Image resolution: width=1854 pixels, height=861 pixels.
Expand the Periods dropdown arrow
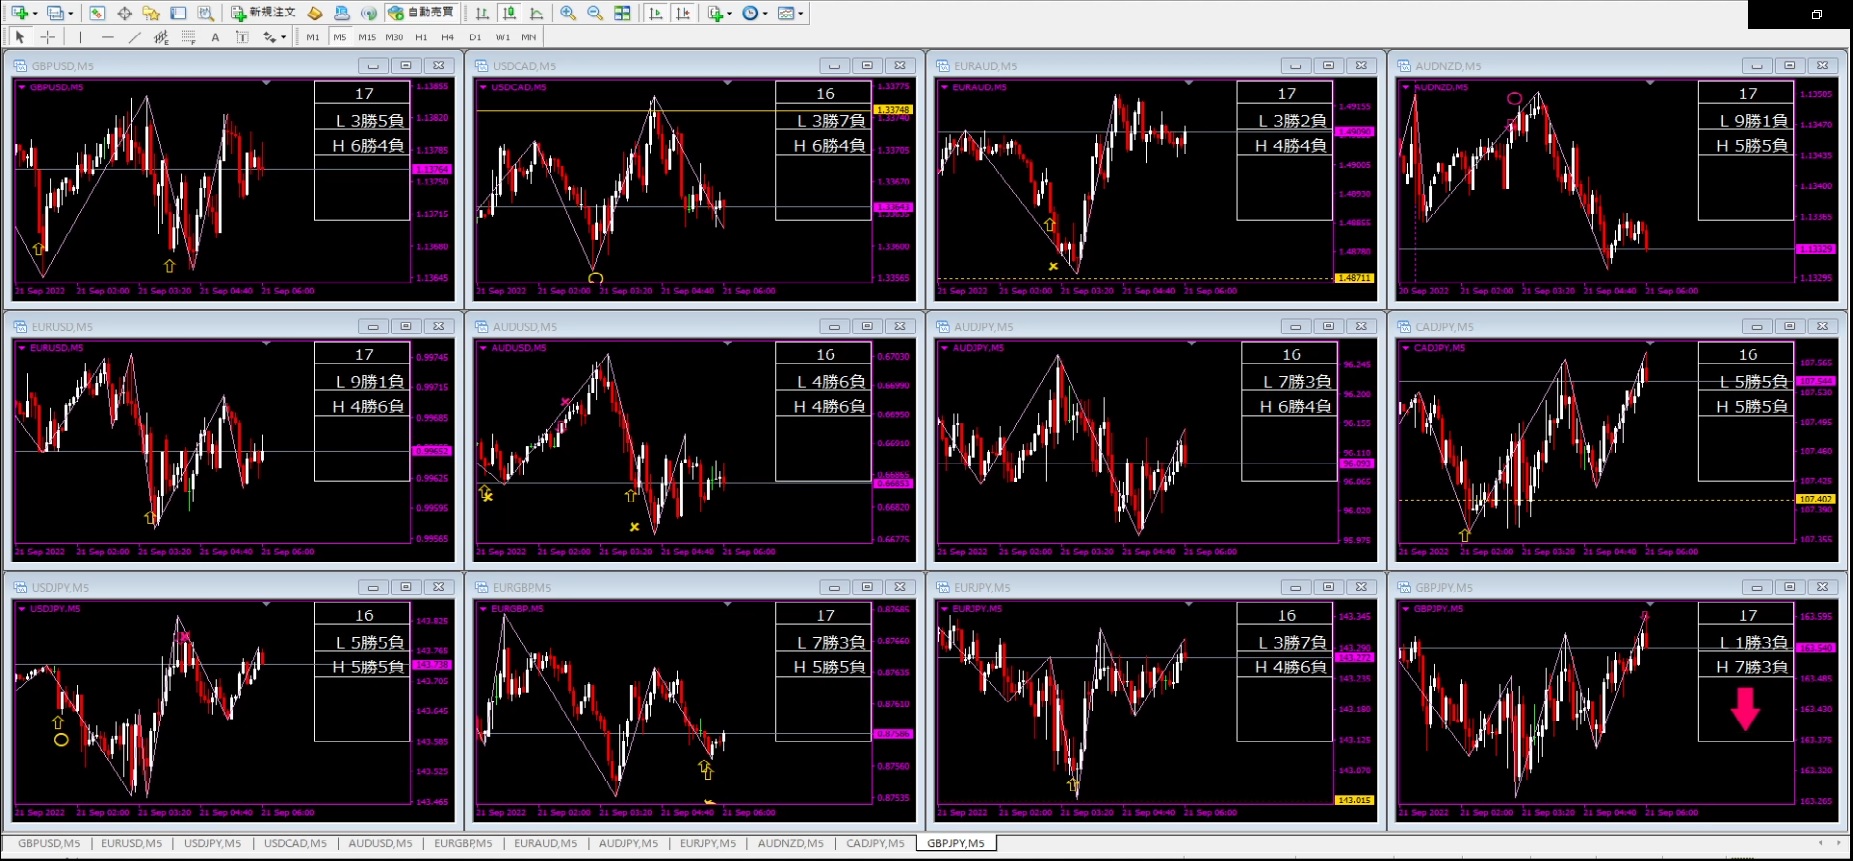(765, 13)
